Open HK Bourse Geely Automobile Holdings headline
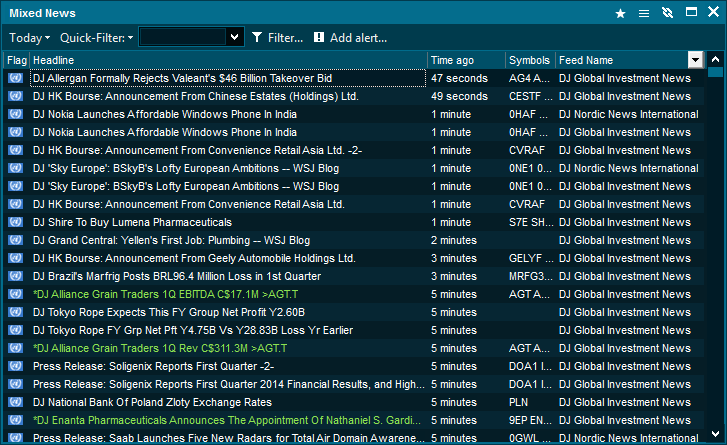Screen dimensions: 727x445 click(x=194, y=258)
